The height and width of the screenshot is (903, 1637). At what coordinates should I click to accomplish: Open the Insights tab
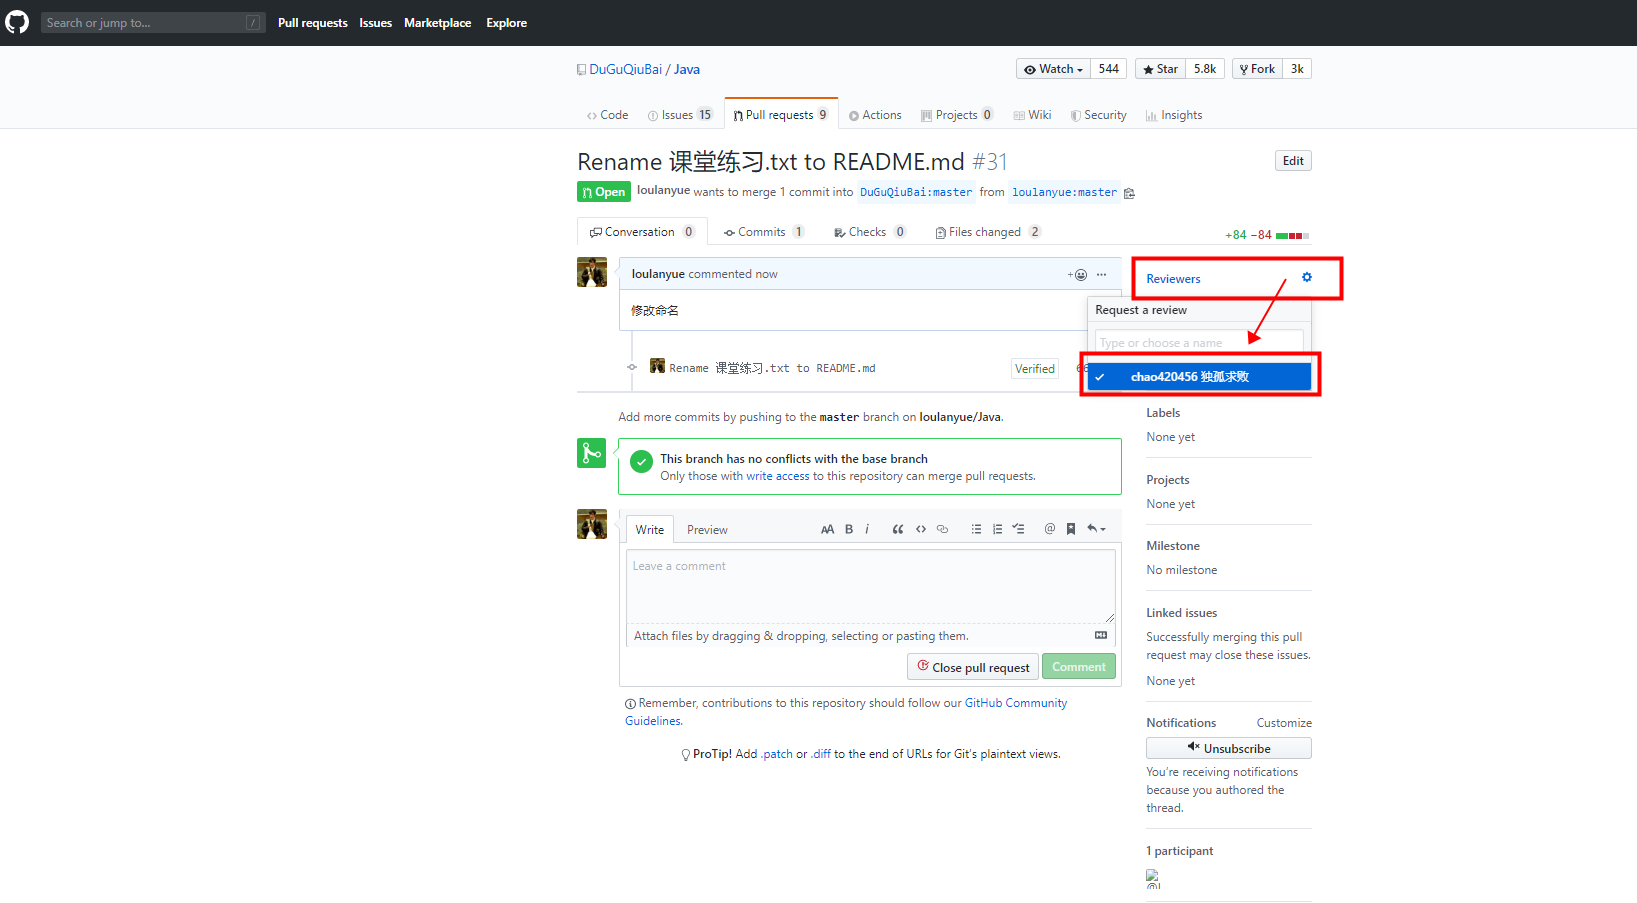pos(1174,115)
